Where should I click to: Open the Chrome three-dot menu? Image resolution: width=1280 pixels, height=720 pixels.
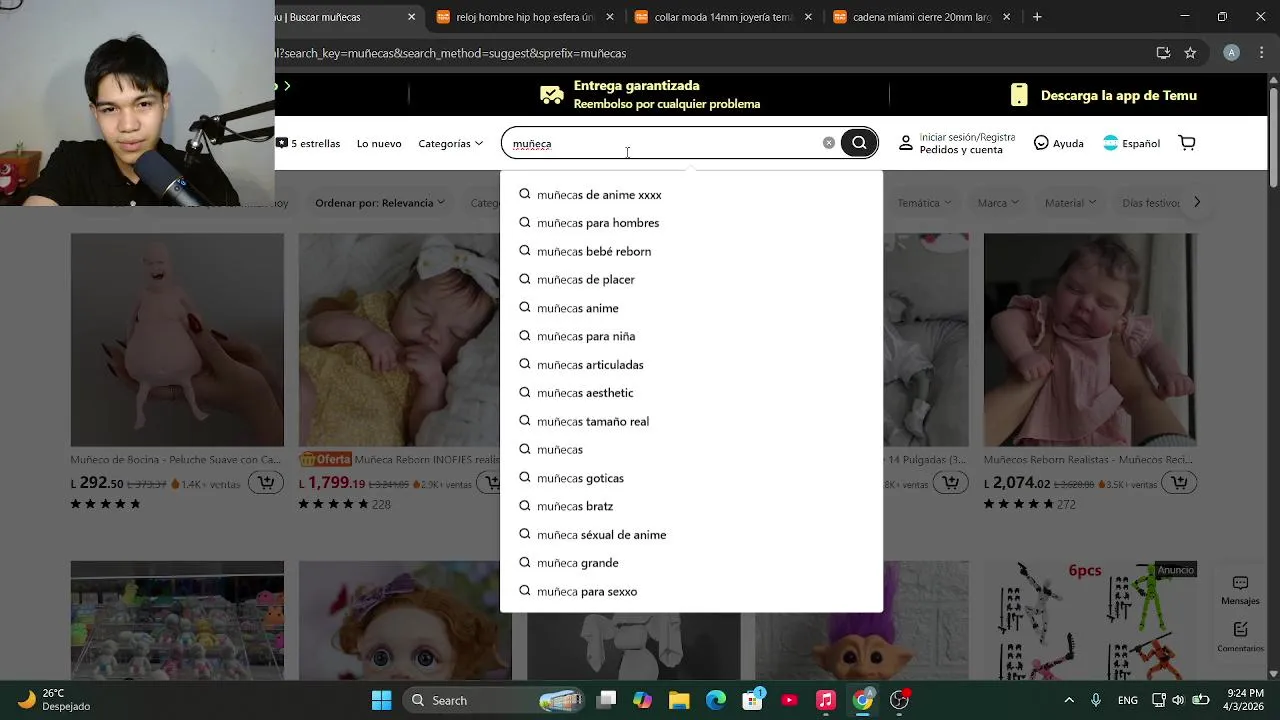[1260, 53]
